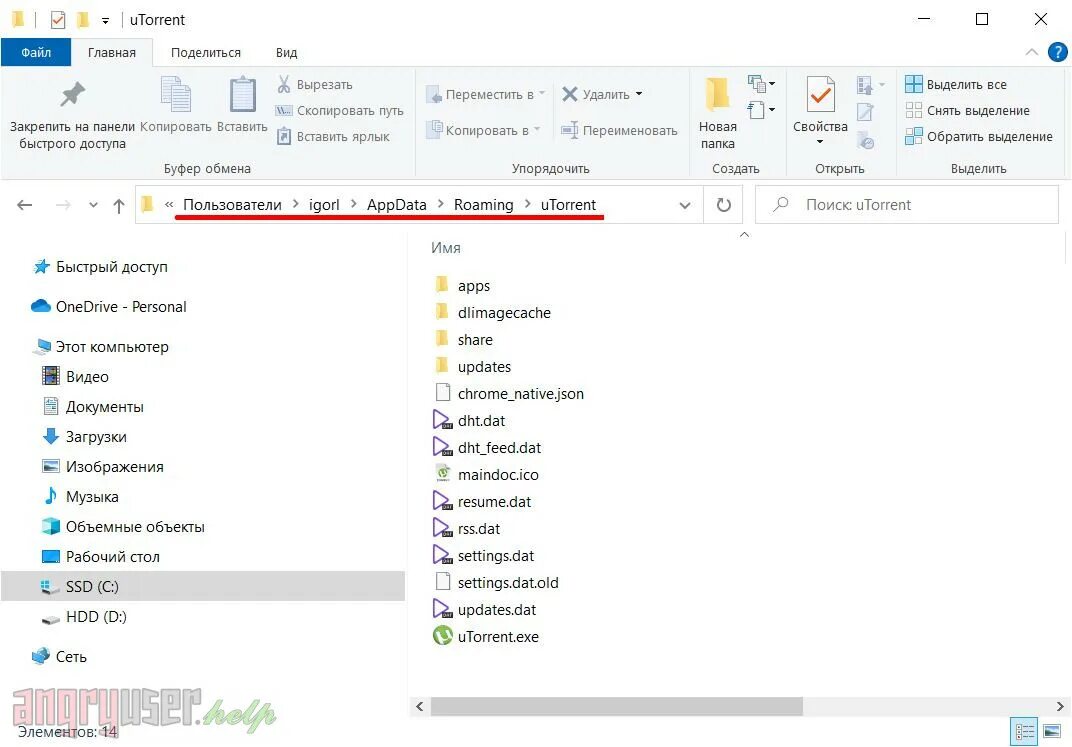The width and height of the screenshot is (1072, 747).
Task: Switch to Поделиться tab
Action: 206,53
